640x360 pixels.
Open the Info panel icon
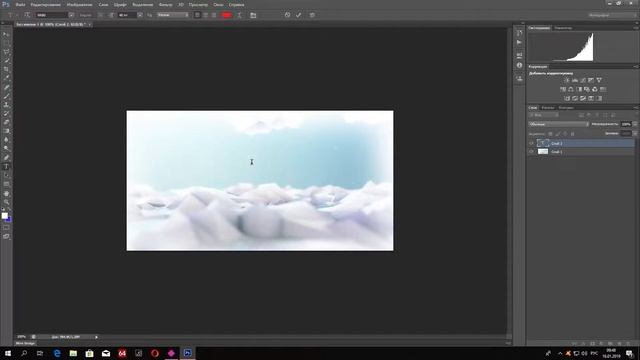[x=519, y=65]
